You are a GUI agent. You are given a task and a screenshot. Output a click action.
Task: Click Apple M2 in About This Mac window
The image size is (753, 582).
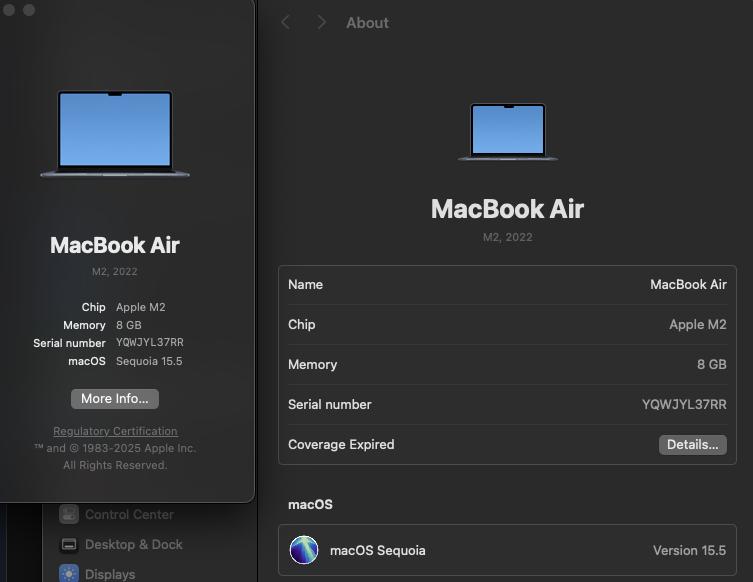click(x=141, y=307)
